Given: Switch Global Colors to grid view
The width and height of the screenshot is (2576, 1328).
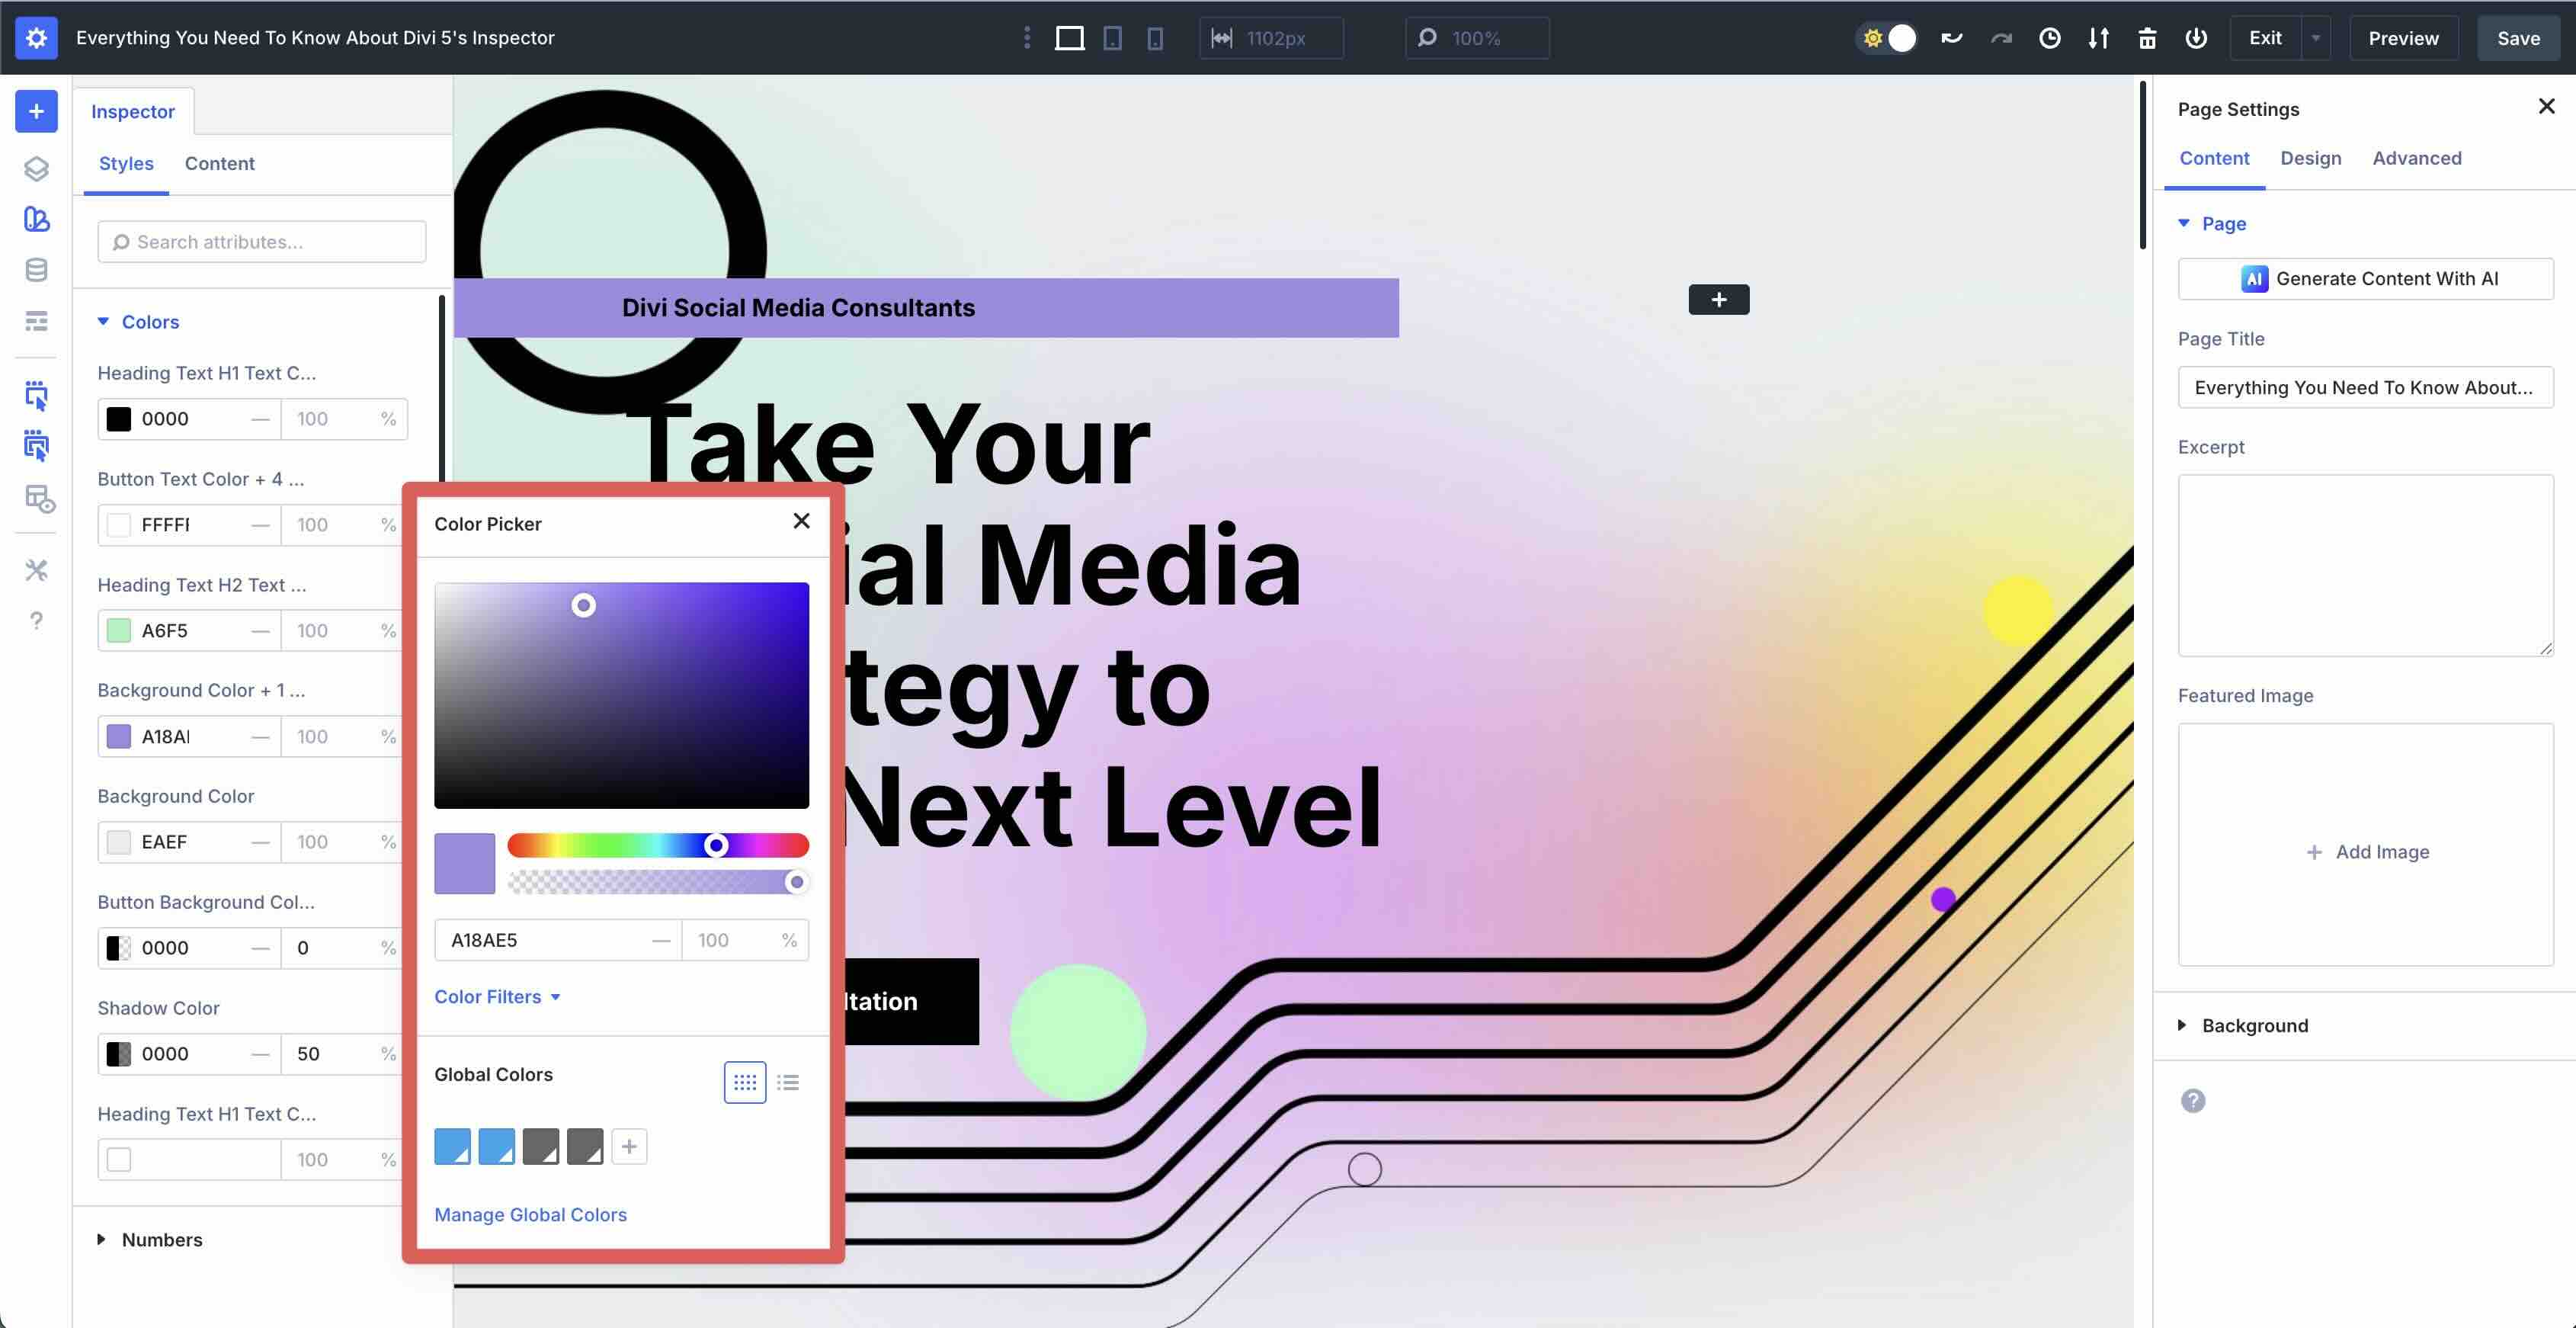Looking at the screenshot, I should (x=744, y=1082).
